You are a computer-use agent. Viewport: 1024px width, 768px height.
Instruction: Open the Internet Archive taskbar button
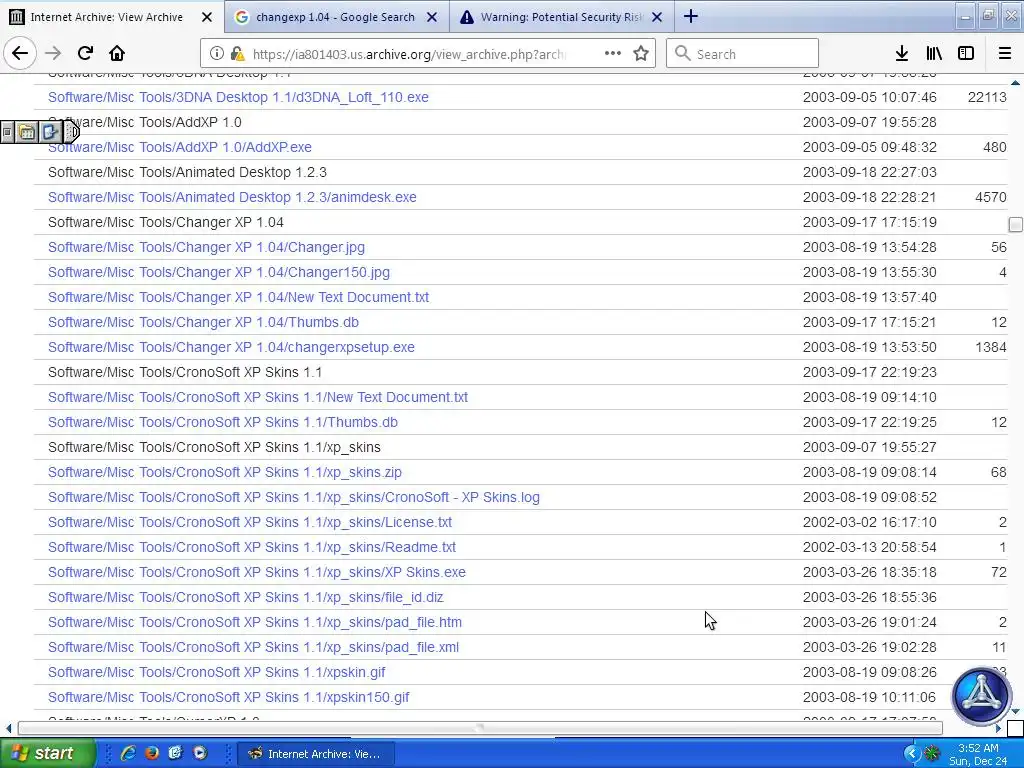pos(315,754)
